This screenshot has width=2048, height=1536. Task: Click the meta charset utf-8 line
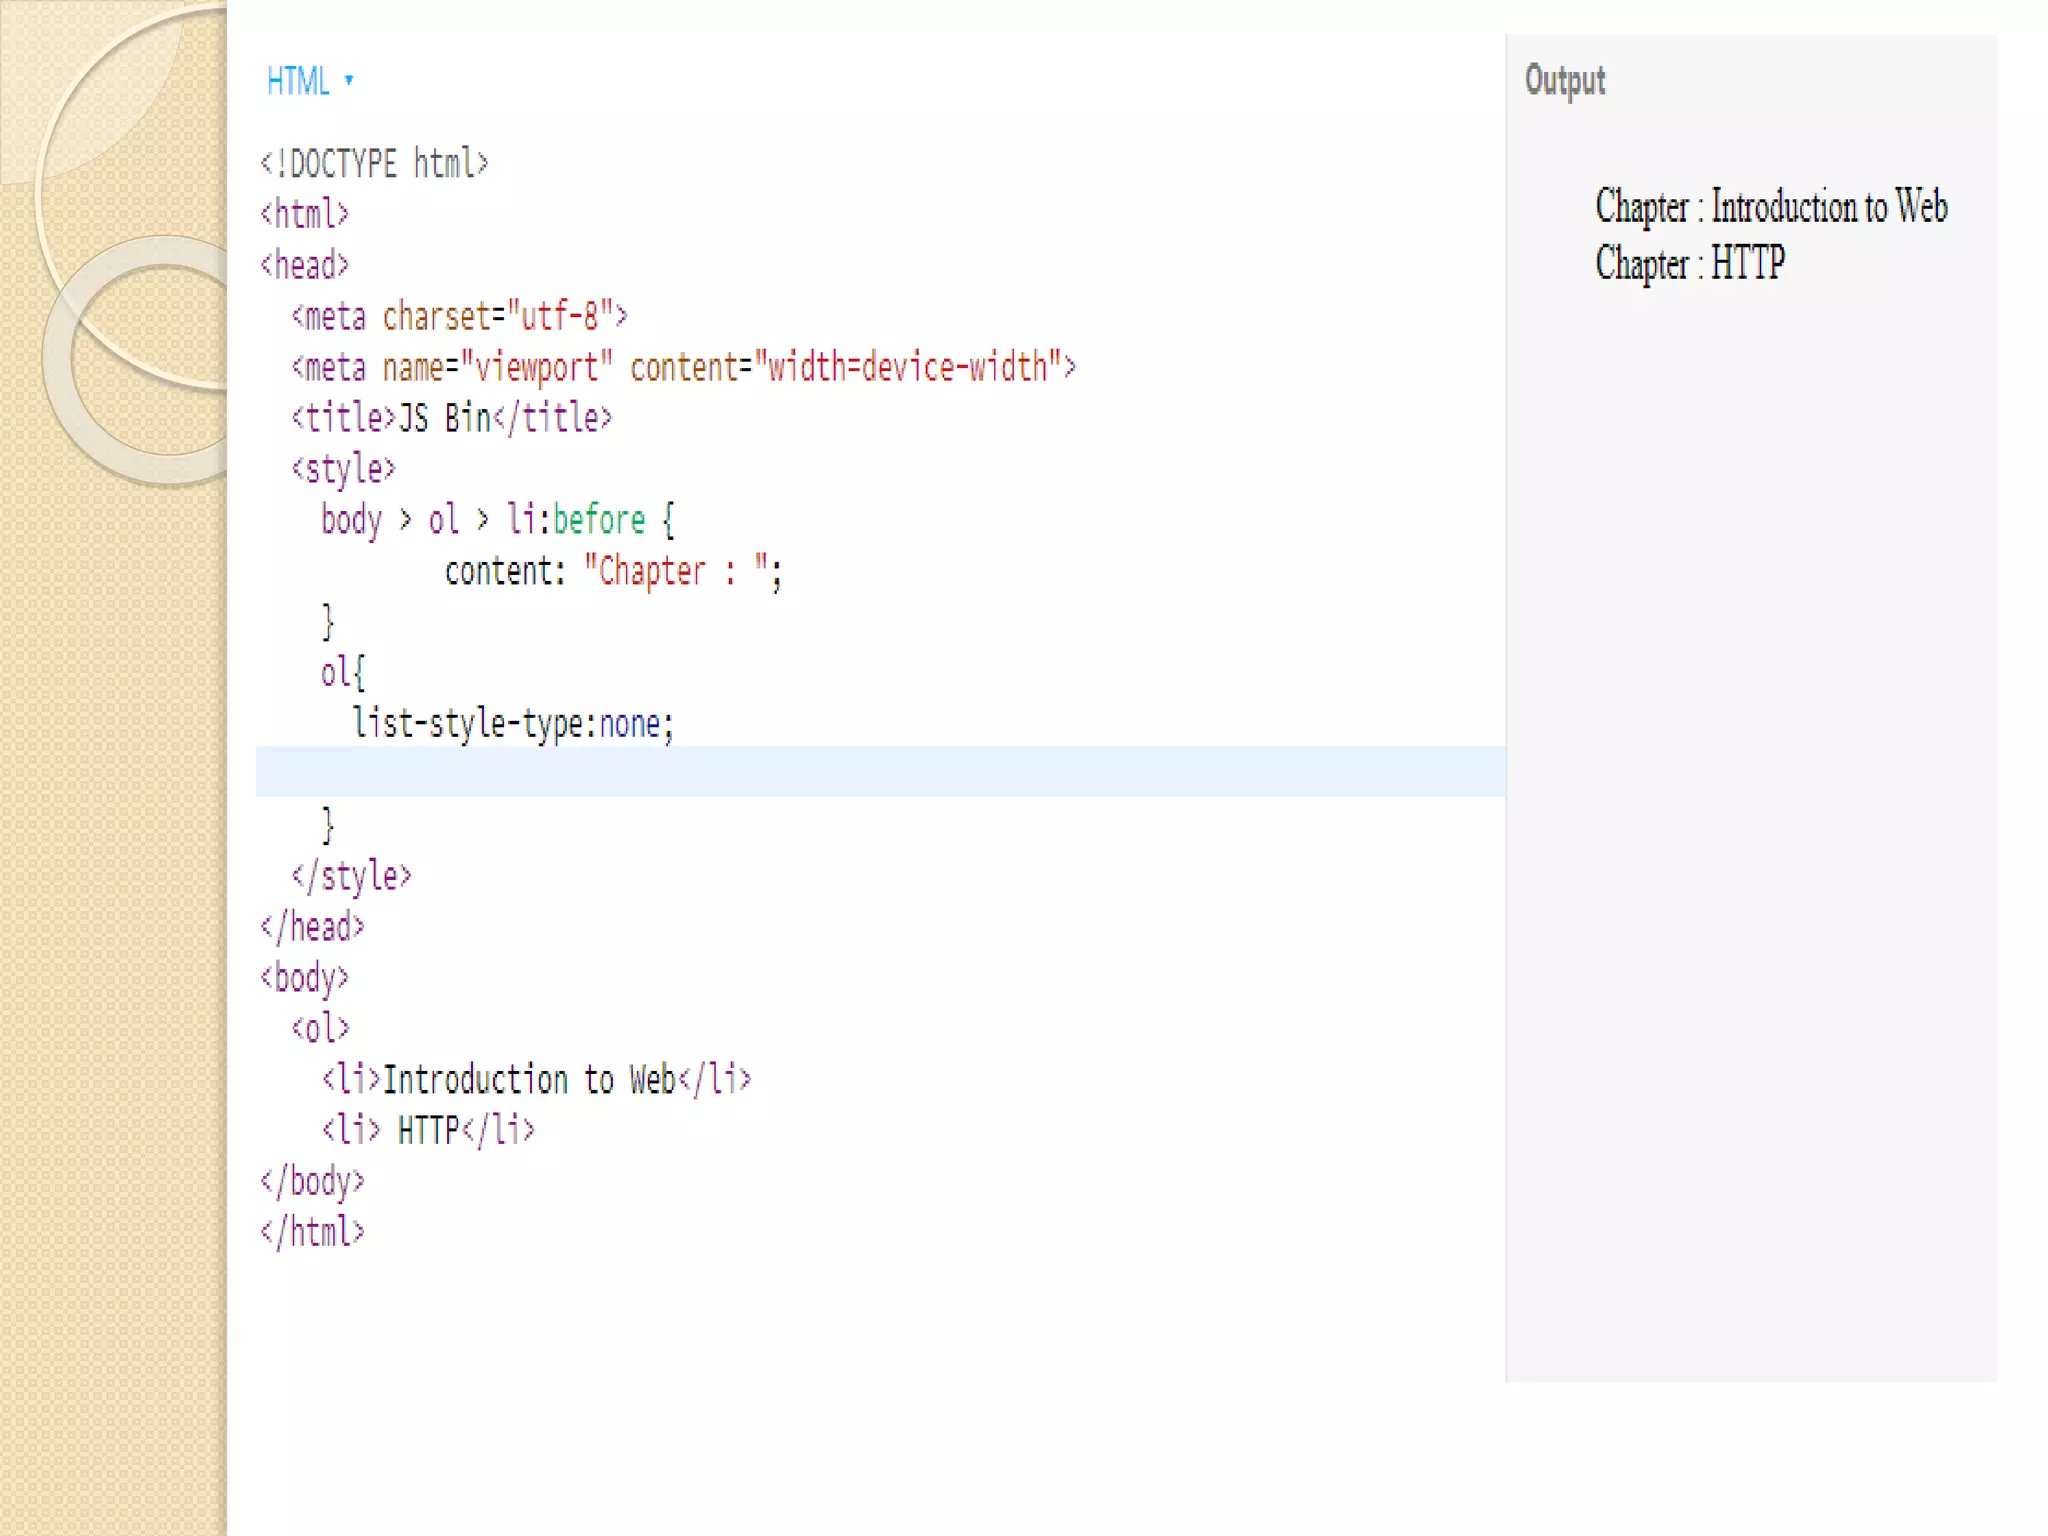(459, 316)
